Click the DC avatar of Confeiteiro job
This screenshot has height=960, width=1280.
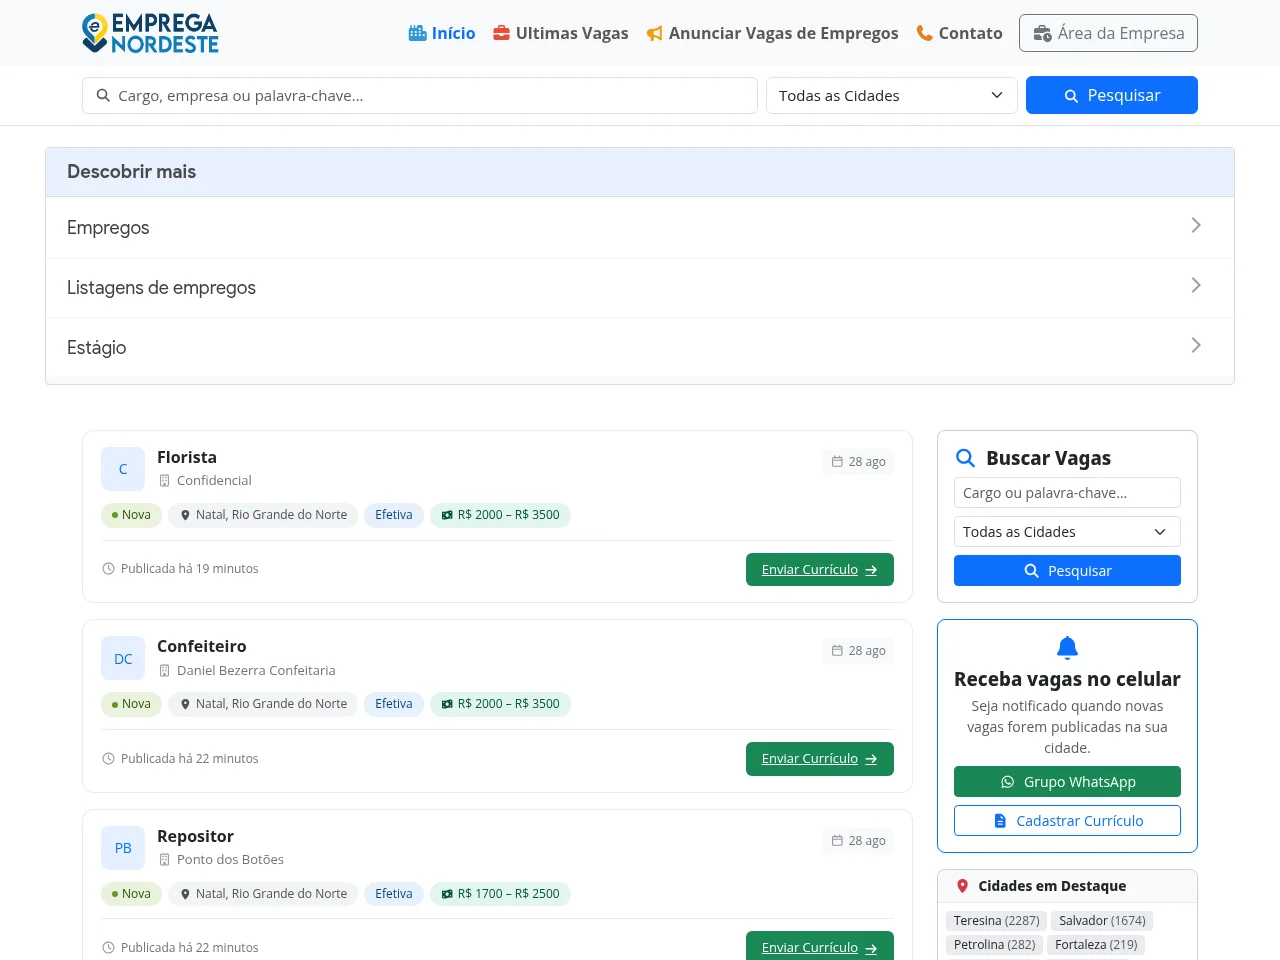(x=123, y=658)
